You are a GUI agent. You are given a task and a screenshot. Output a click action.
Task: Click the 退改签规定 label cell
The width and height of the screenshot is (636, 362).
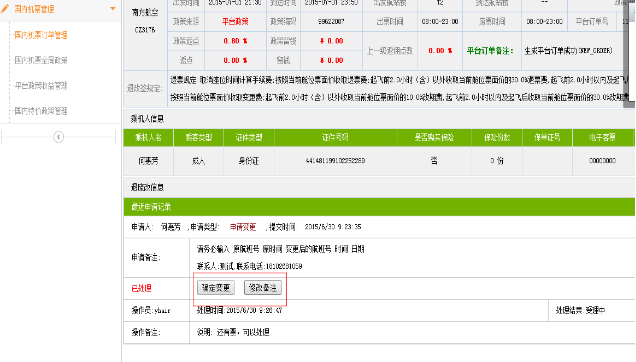pos(145,88)
